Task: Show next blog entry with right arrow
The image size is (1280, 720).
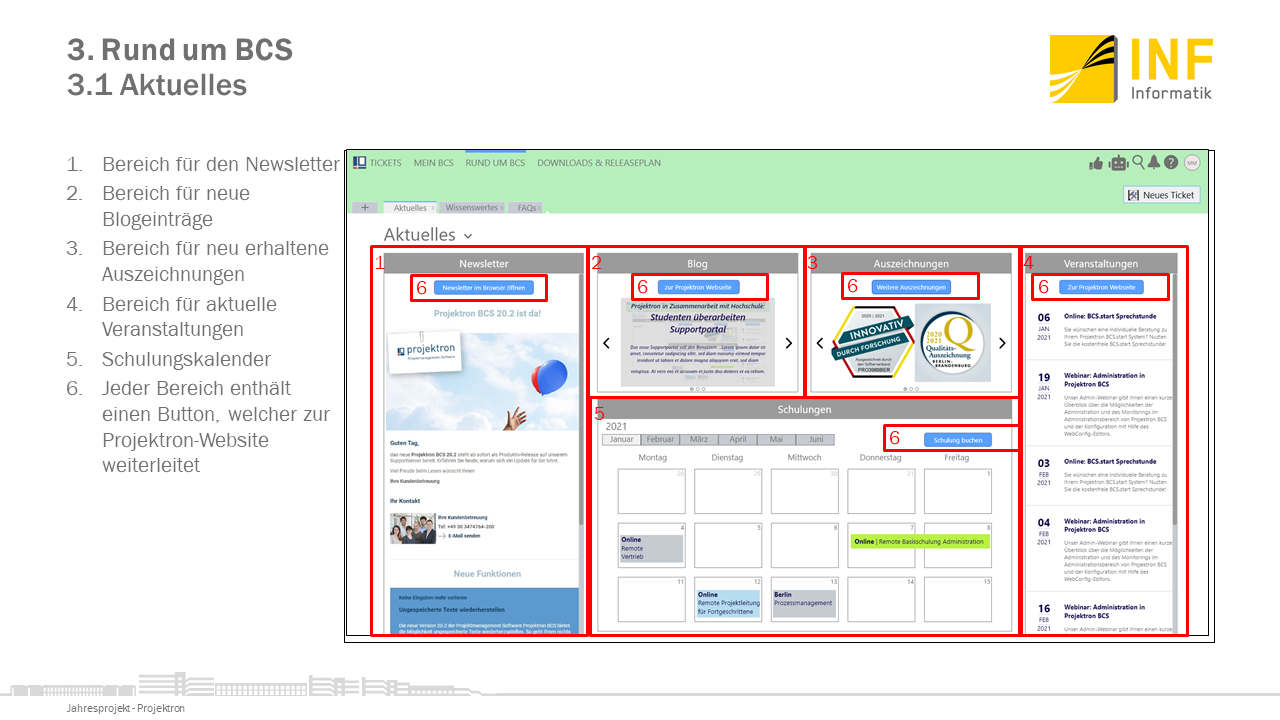Action: click(x=788, y=343)
